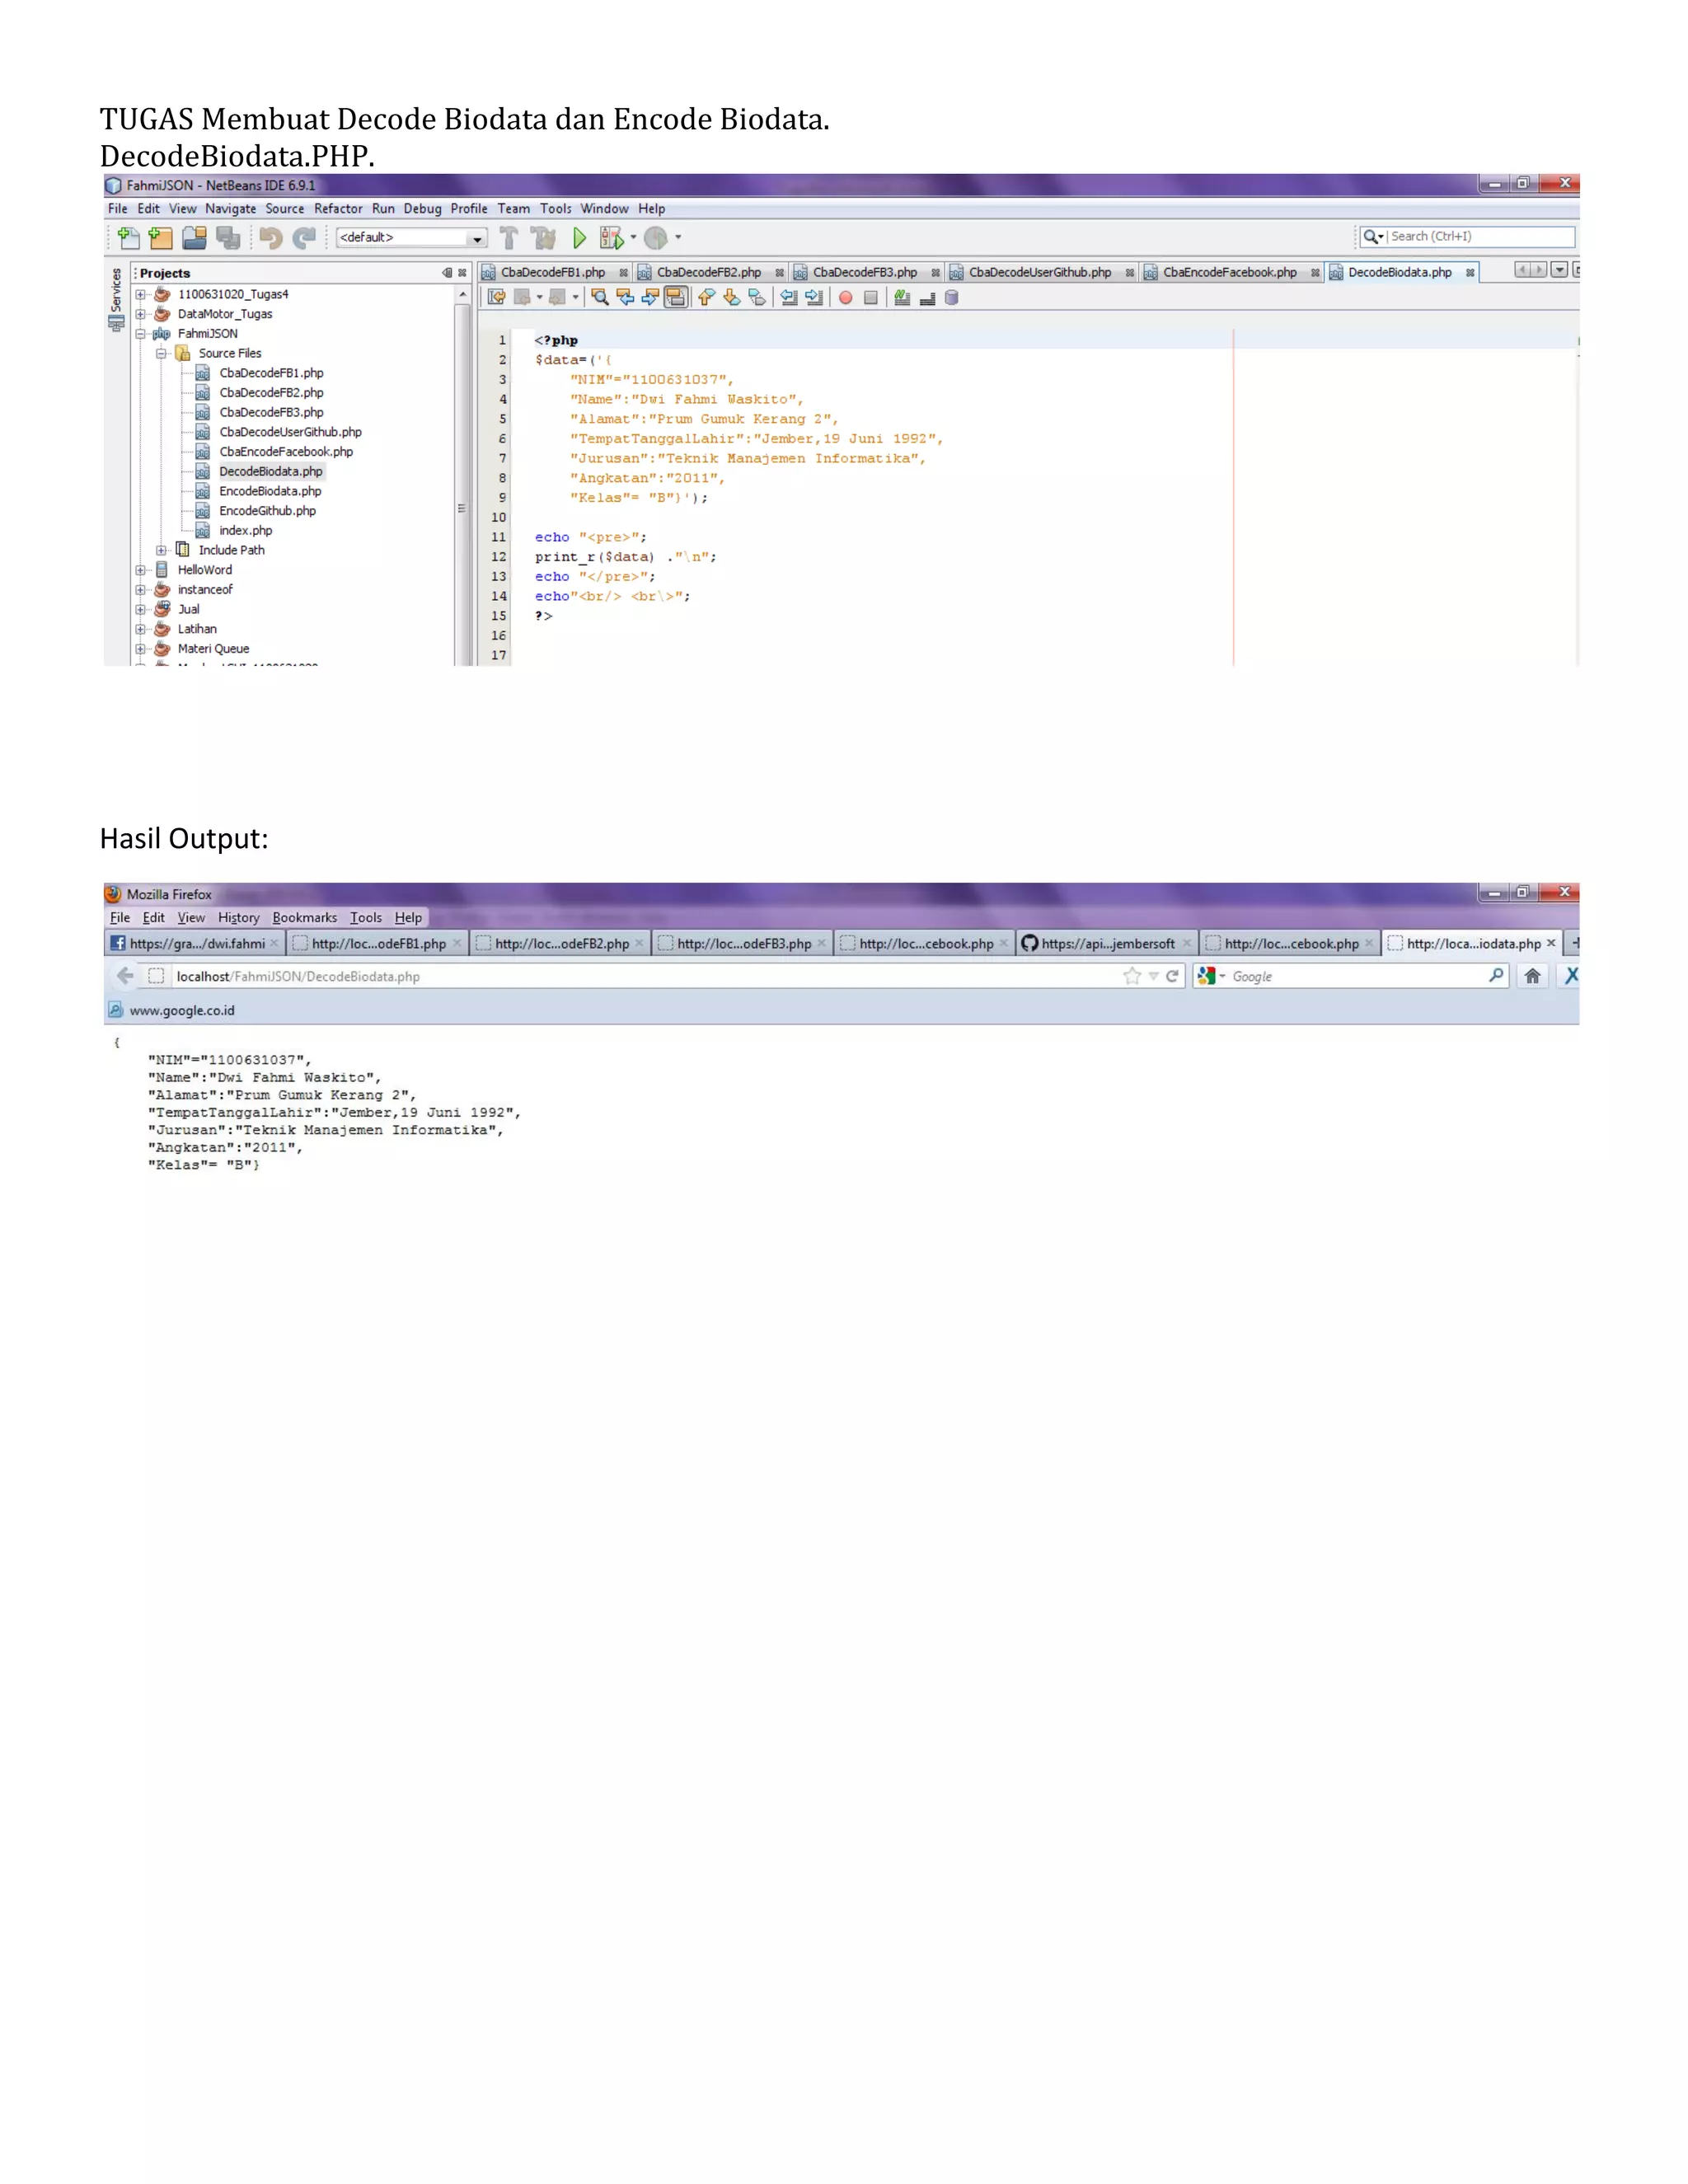Click the Firefox Reload icon in address bar
This screenshot has width=1688, height=2184.
[1172, 976]
